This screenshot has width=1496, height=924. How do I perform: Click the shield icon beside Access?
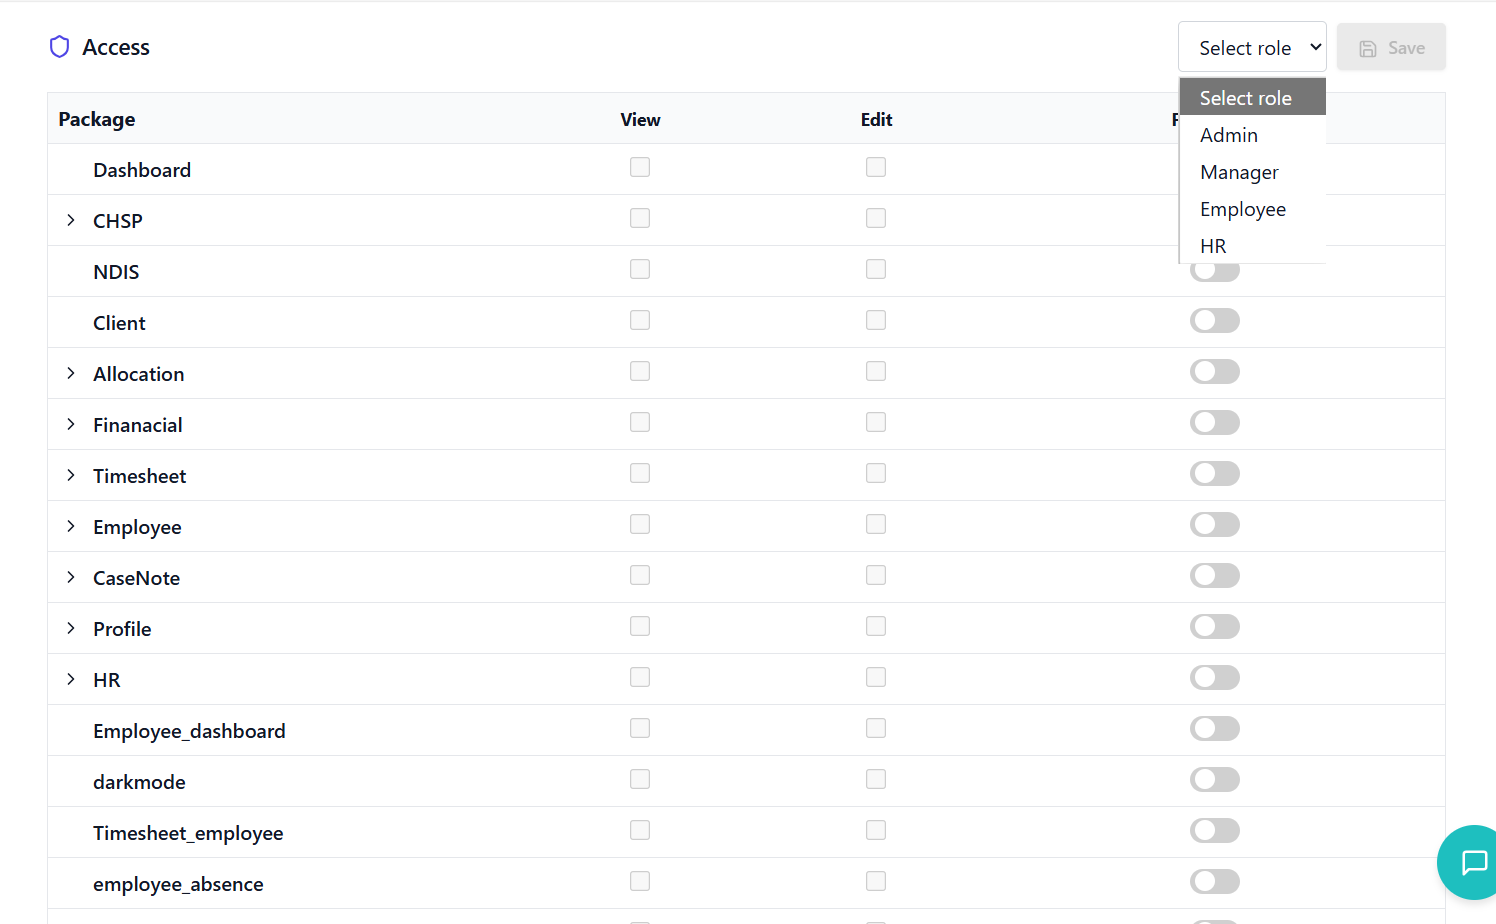pos(60,47)
